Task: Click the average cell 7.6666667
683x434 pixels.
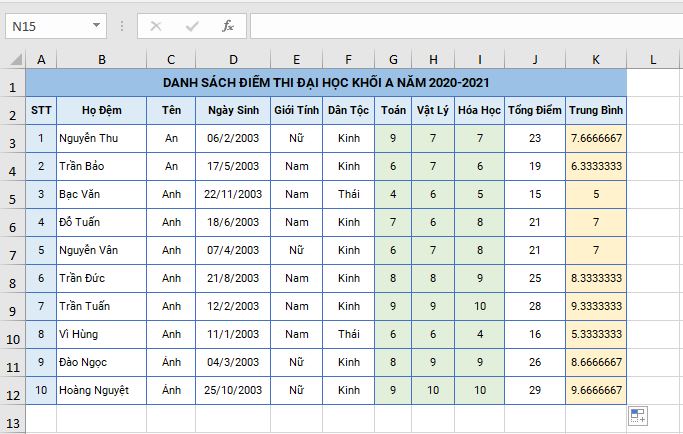Action: click(596, 139)
